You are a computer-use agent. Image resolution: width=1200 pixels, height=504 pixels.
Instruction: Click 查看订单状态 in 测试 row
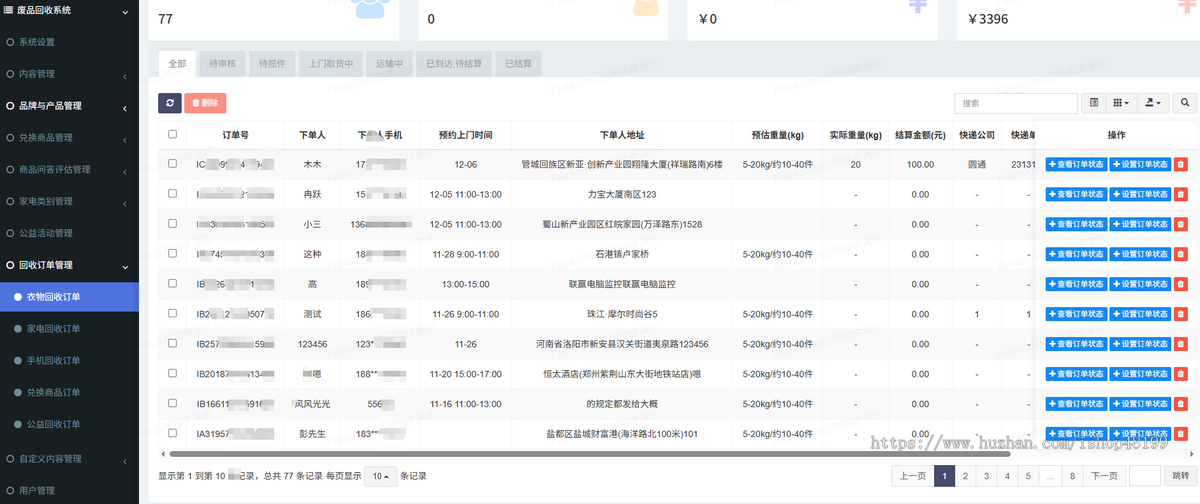1077,315
